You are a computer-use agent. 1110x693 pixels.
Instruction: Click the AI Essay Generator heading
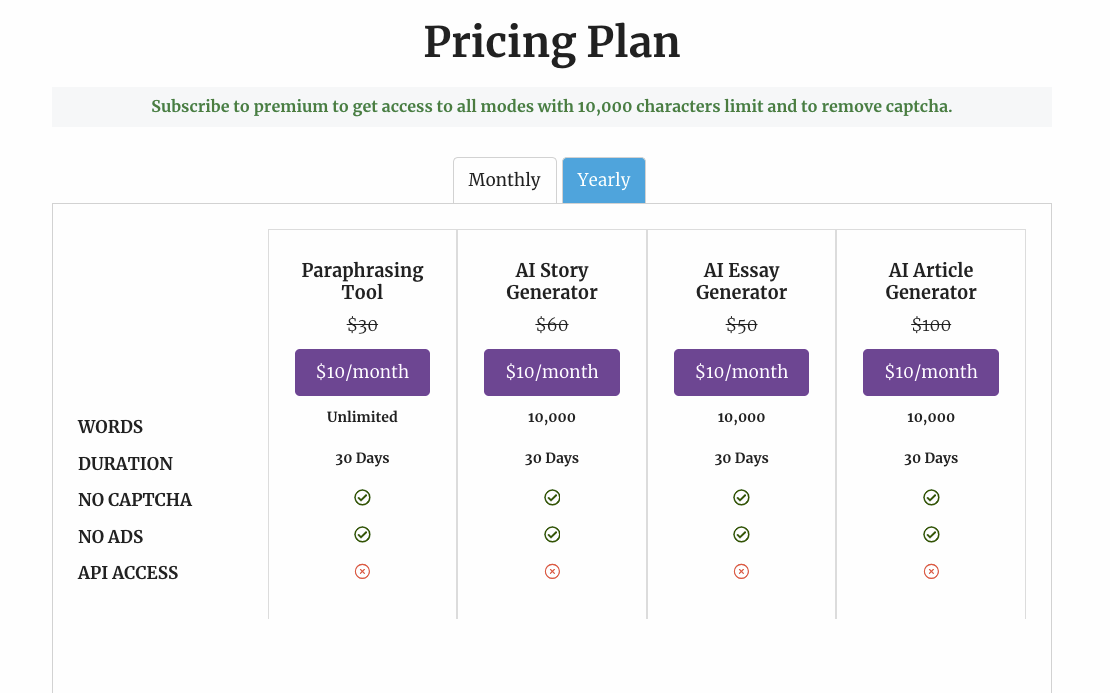coord(741,281)
